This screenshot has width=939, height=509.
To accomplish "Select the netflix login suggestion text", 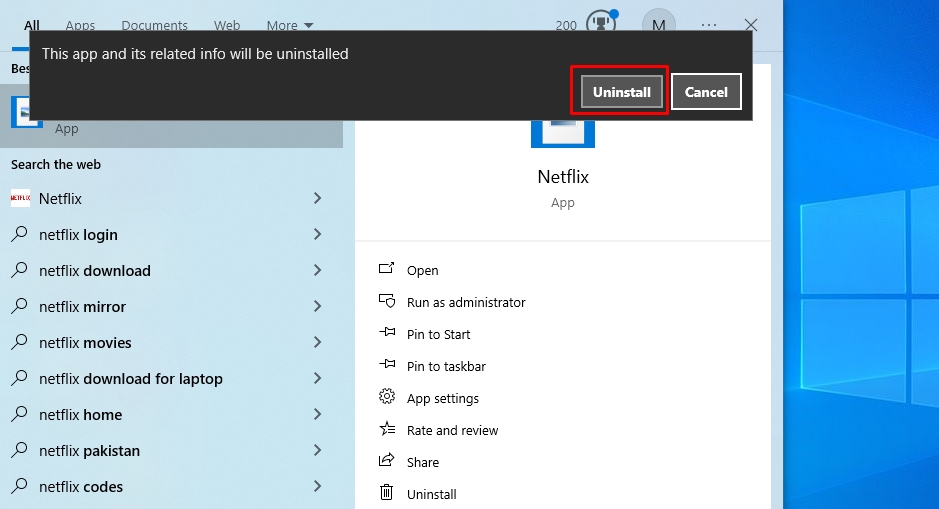I will pos(78,235).
